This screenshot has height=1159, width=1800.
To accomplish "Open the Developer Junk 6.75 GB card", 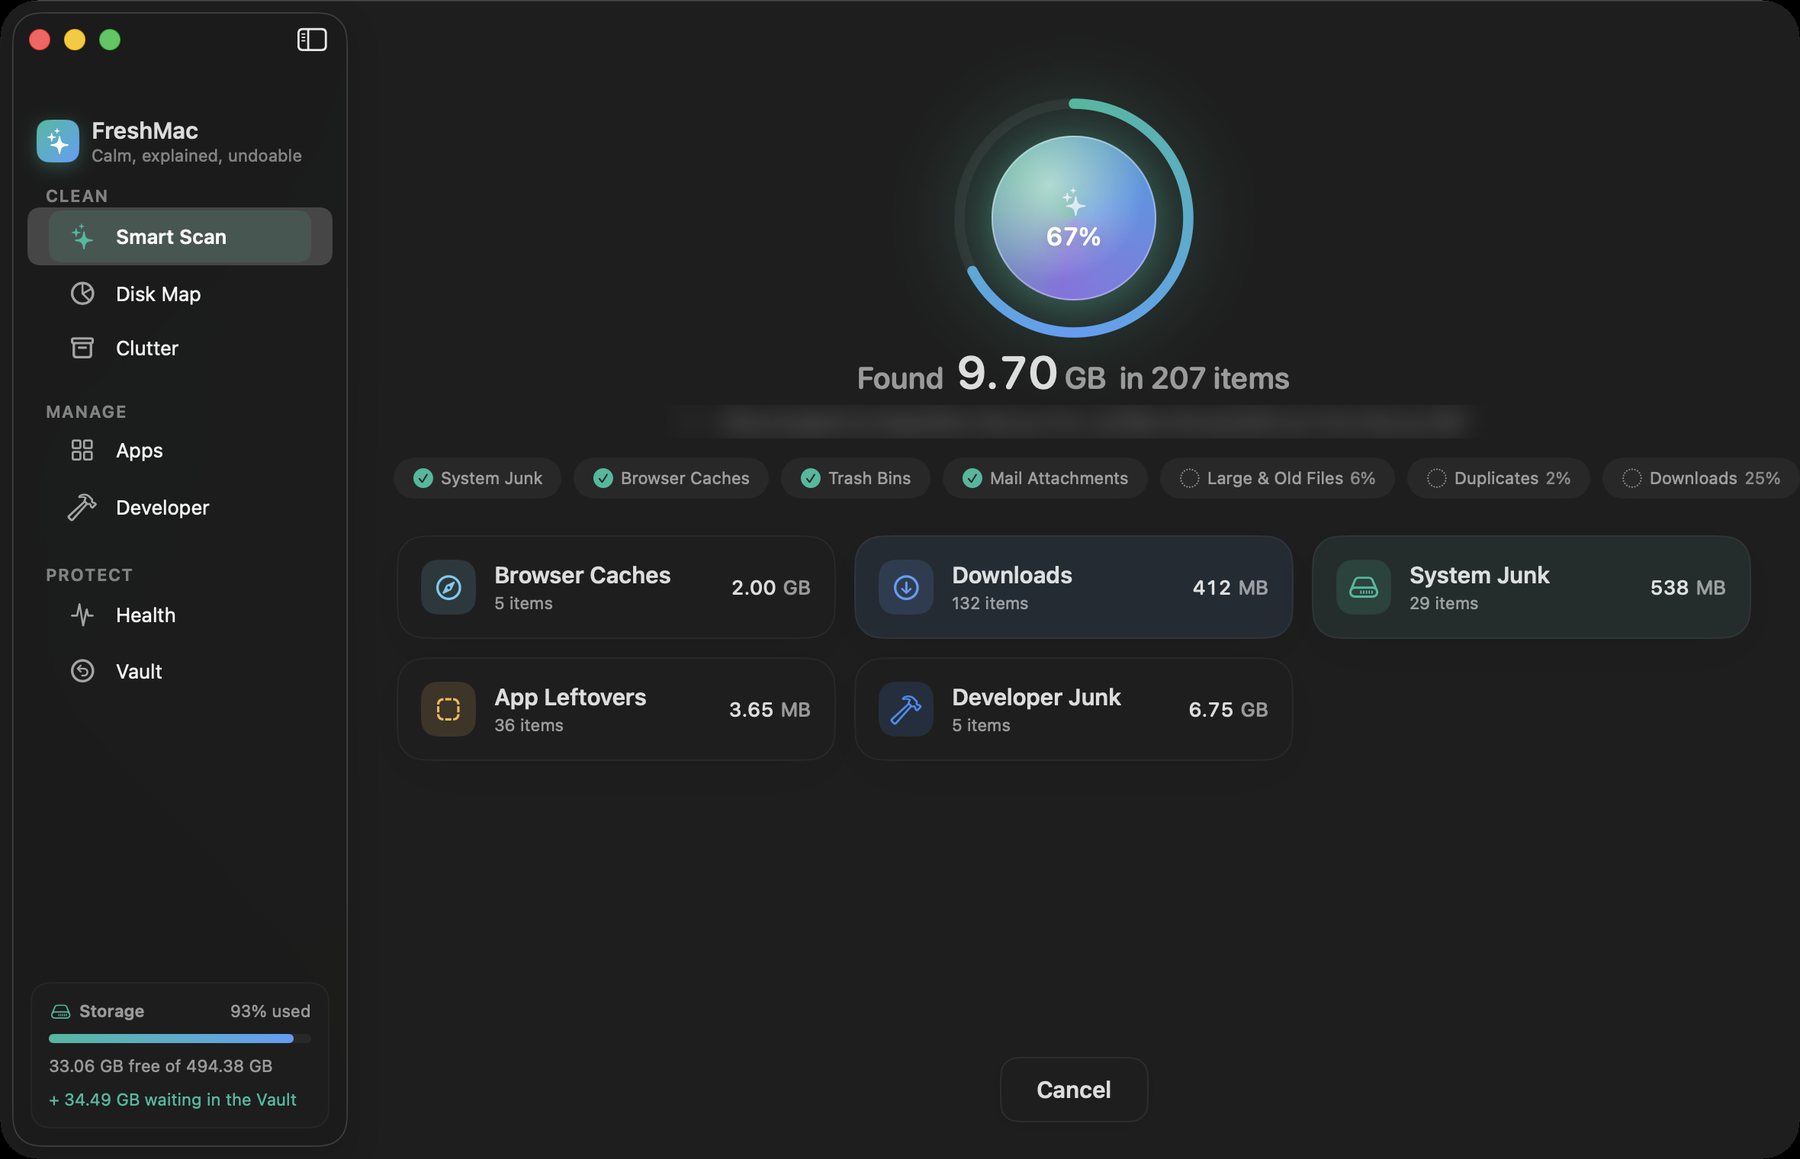I will pyautogui.click(x=1073, y=709).
